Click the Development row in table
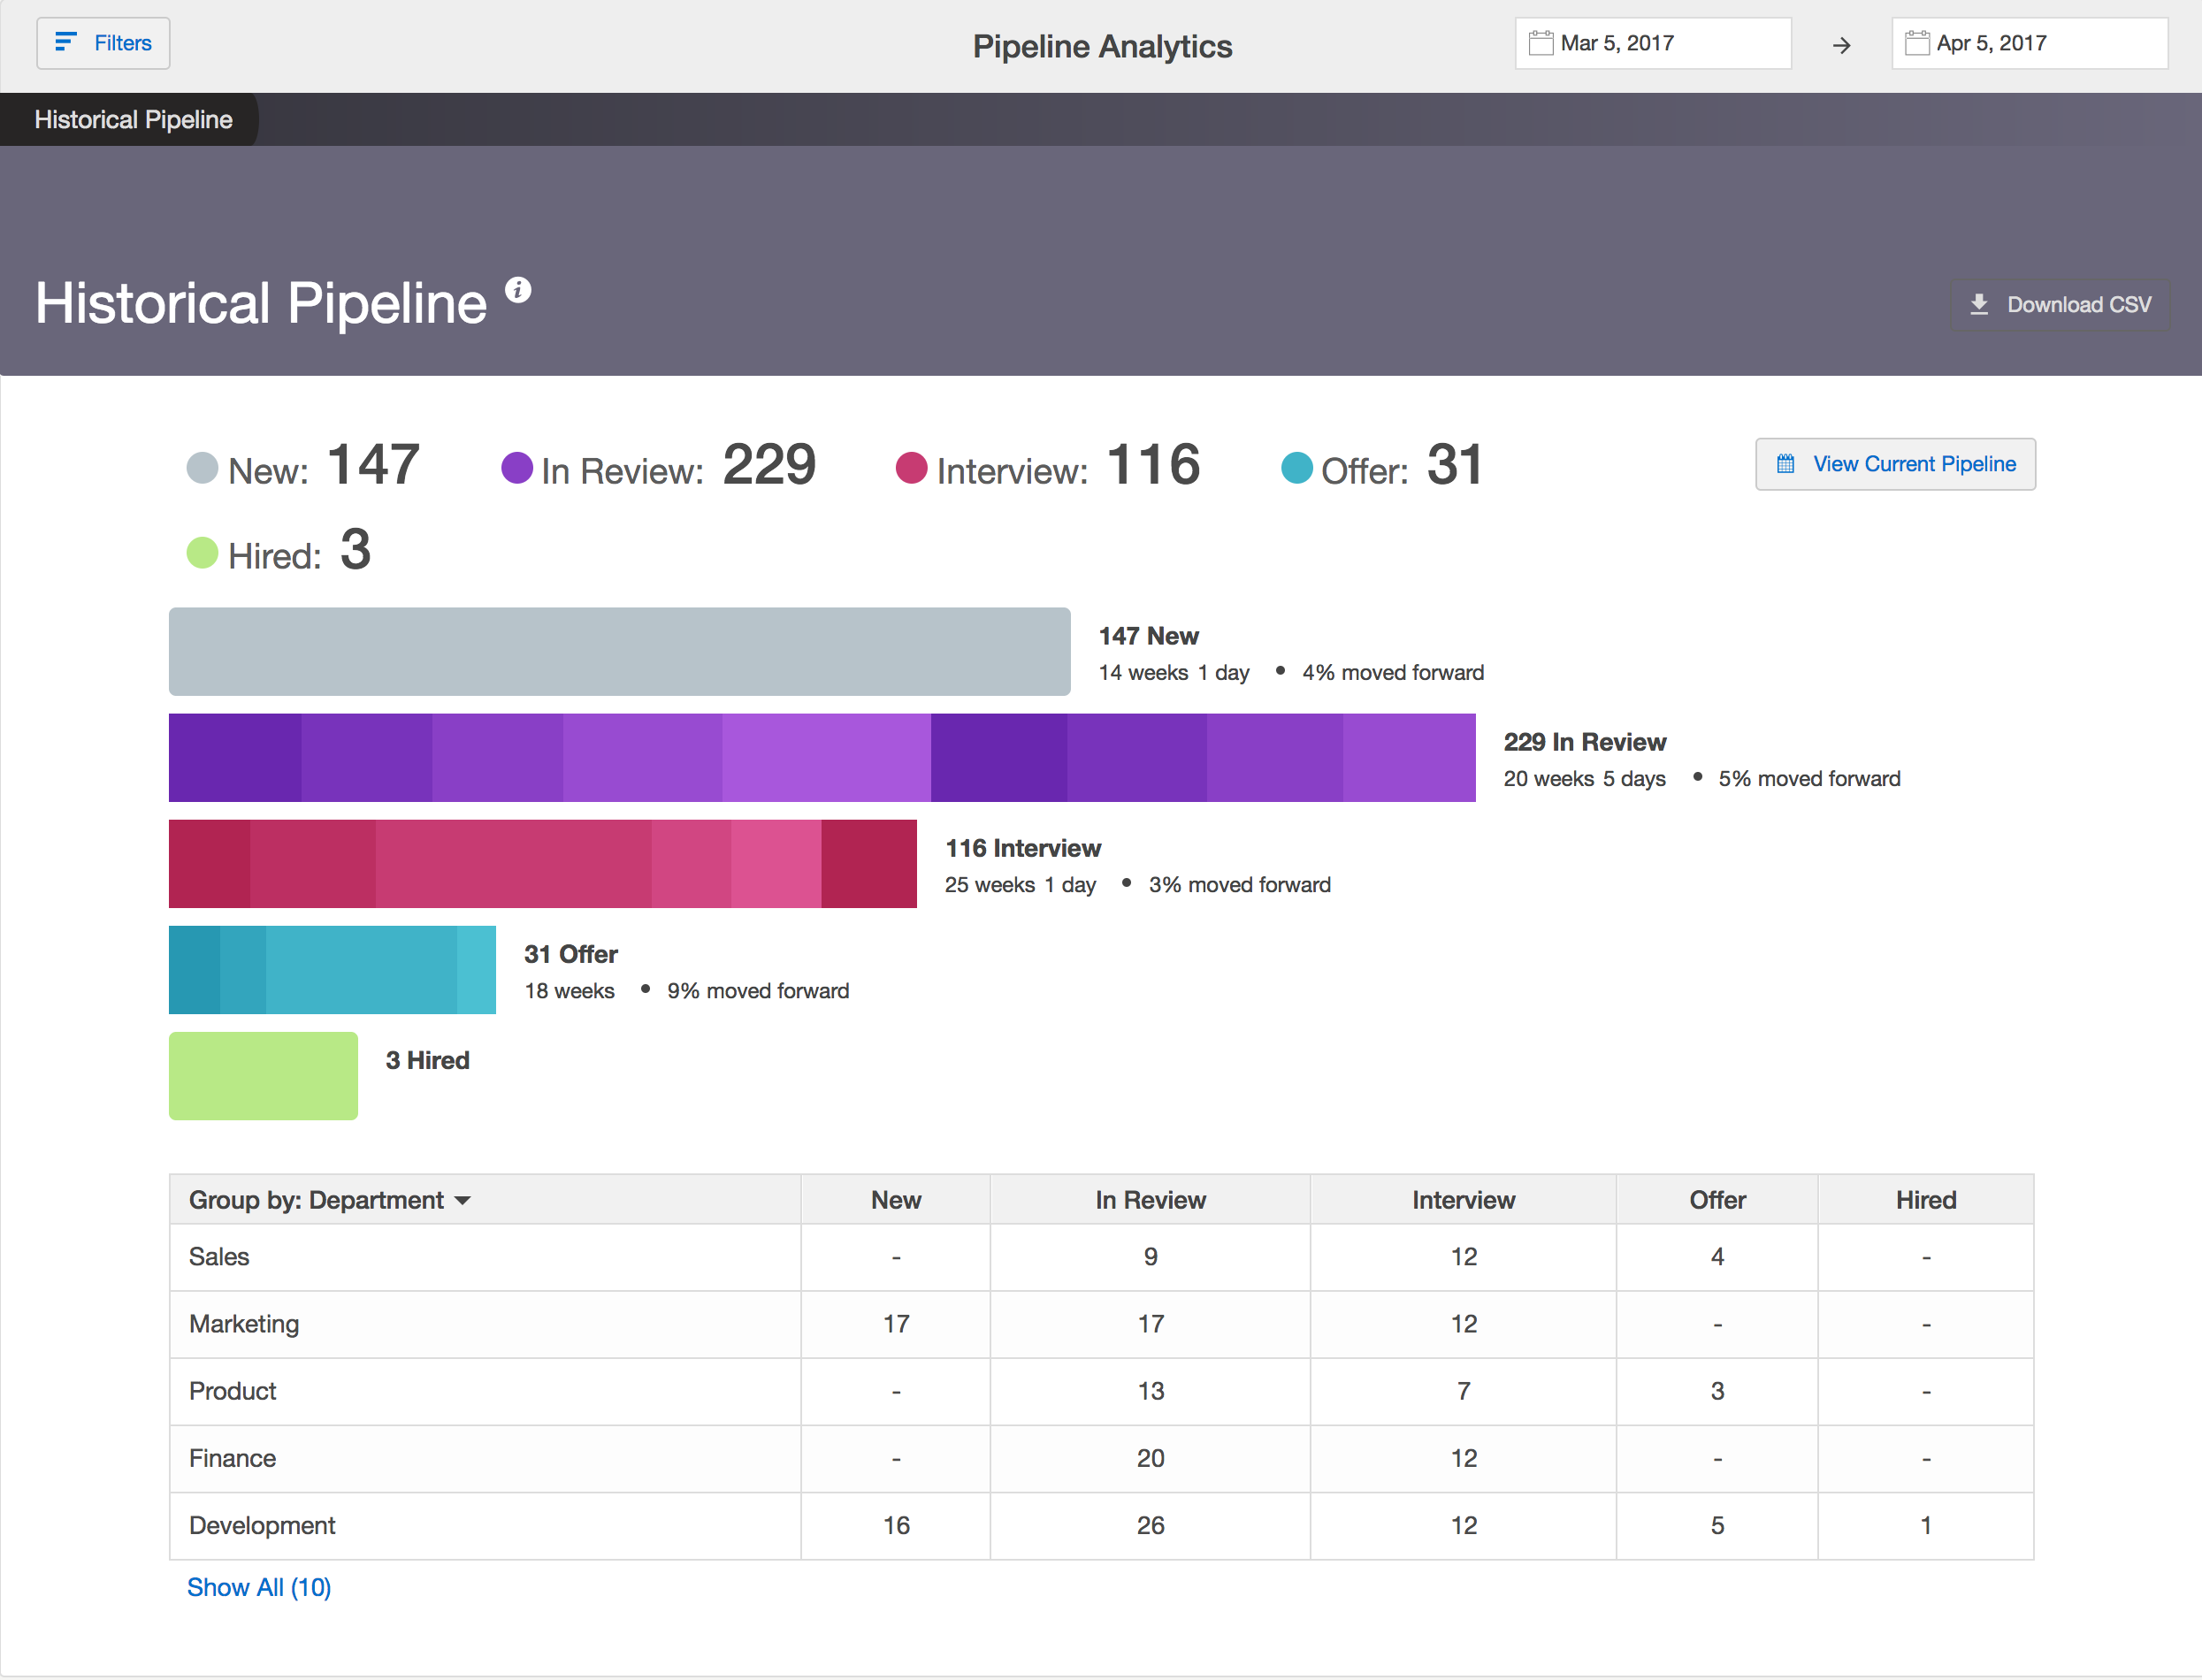Viewport: 2202px width, 1680px height. [x=262, y=1525]
